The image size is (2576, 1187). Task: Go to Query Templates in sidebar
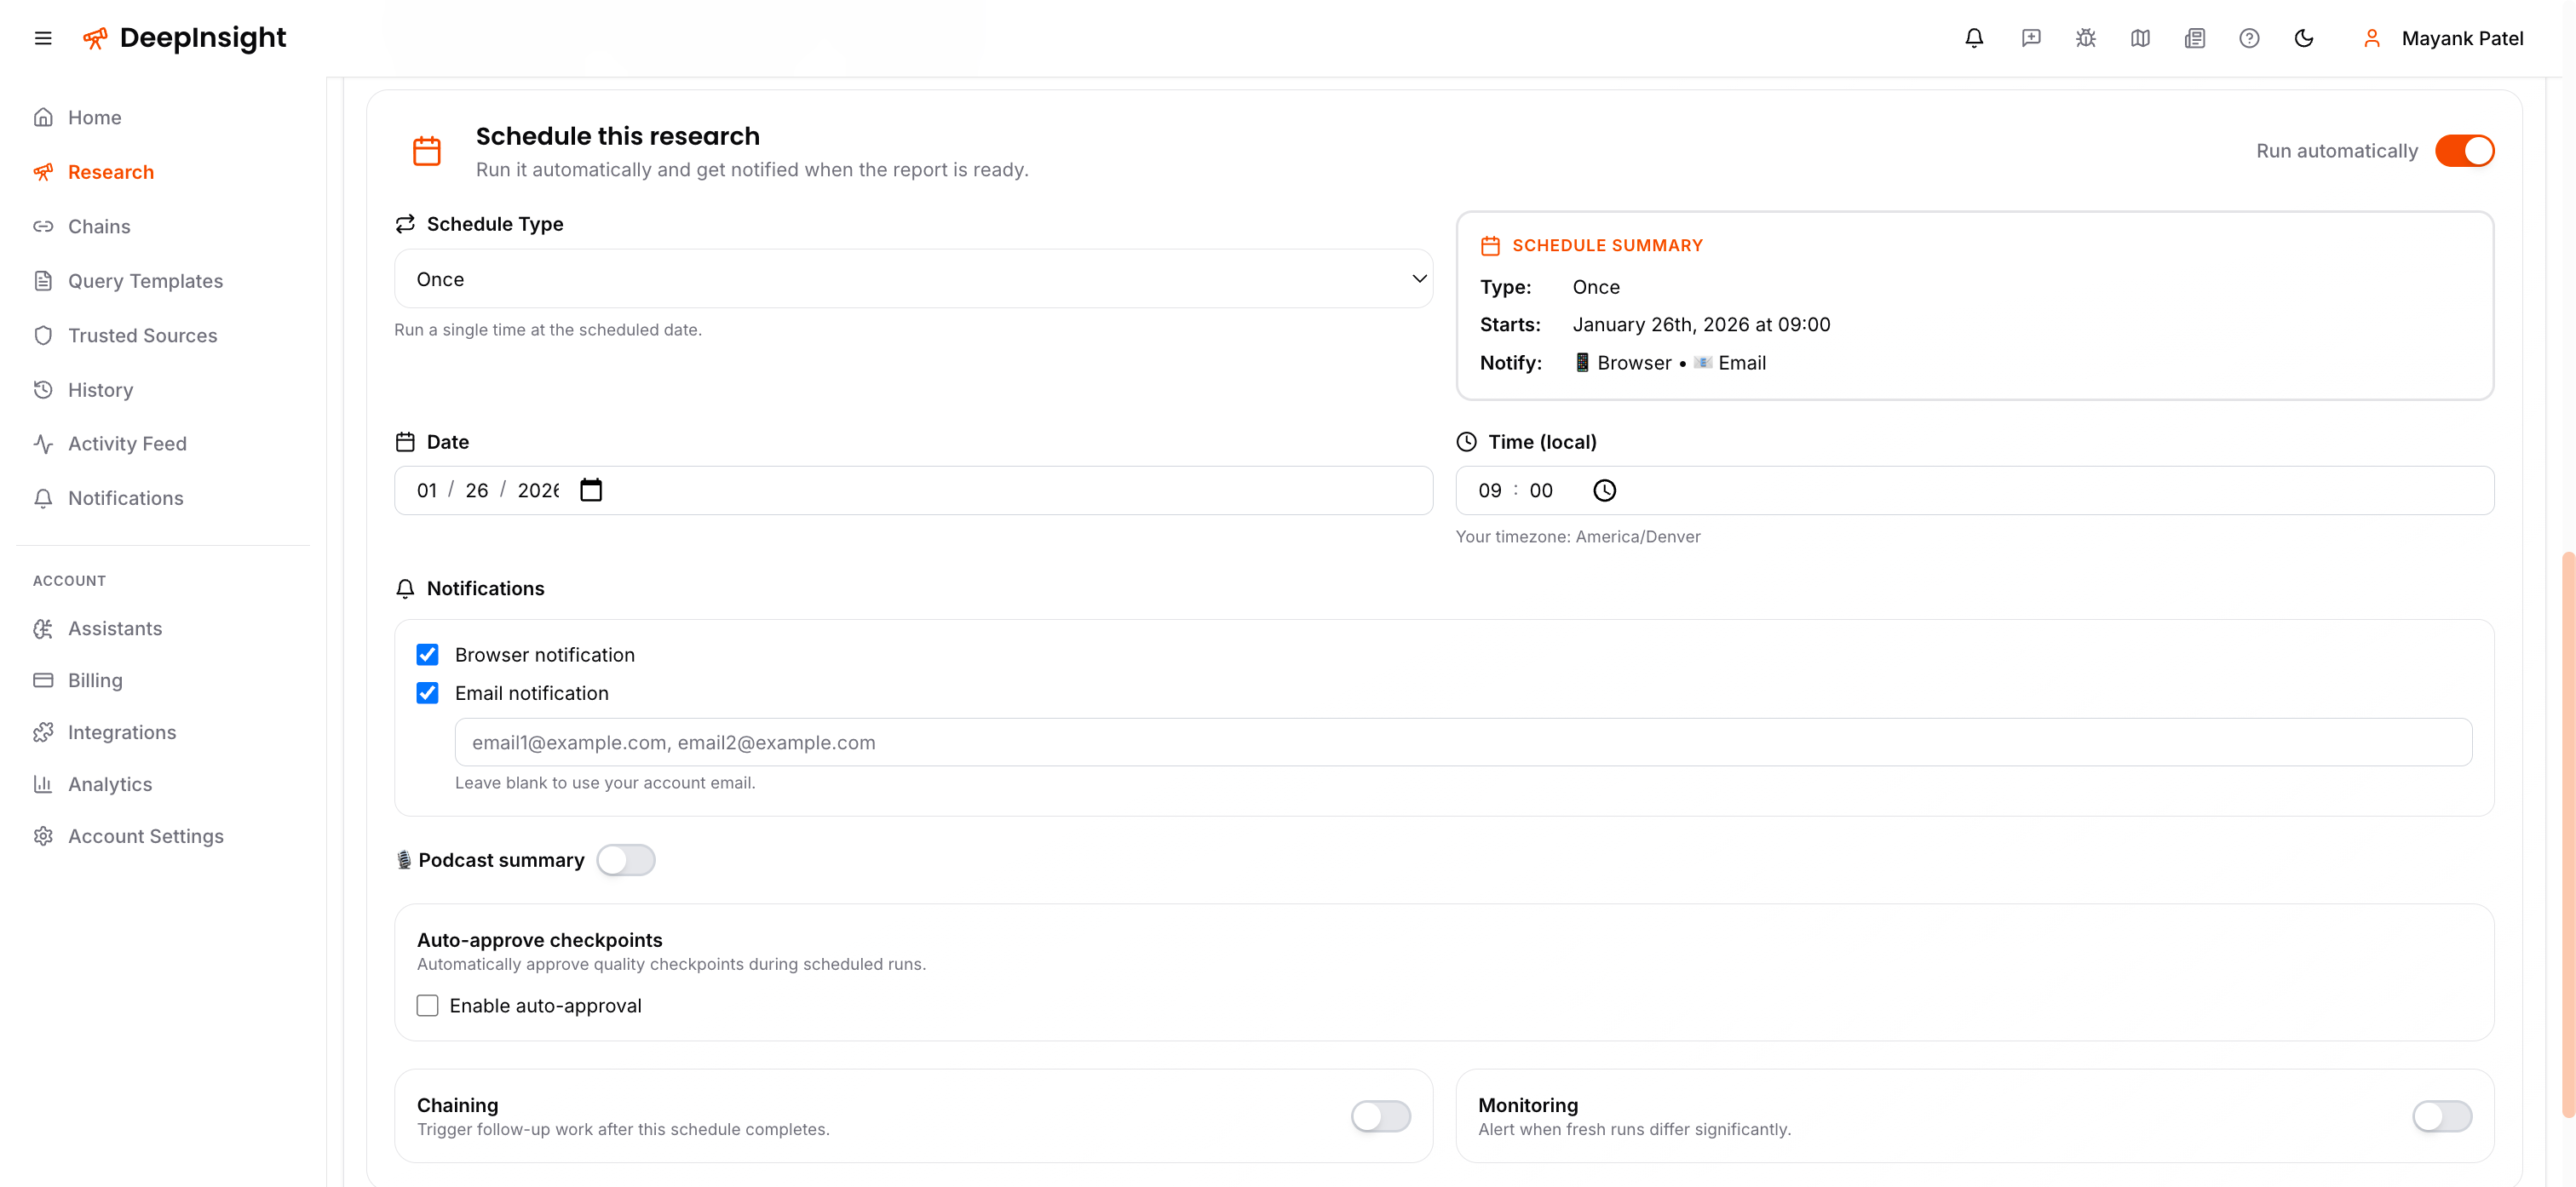145,281
